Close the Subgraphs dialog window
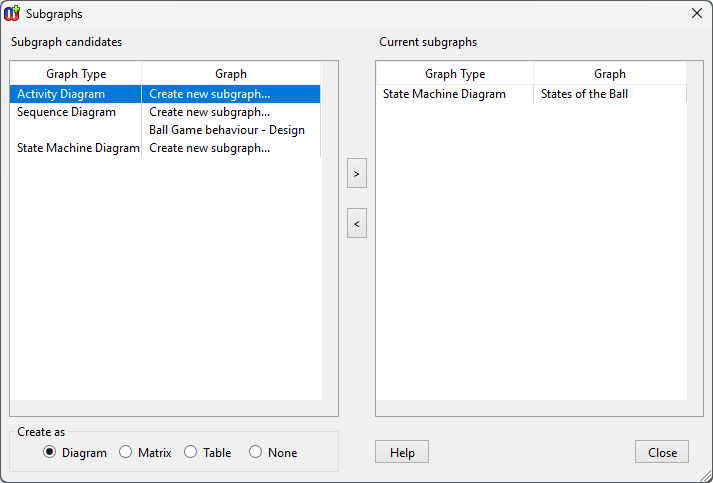This screenshot has height=483, width=713. (x=697, y=14)
